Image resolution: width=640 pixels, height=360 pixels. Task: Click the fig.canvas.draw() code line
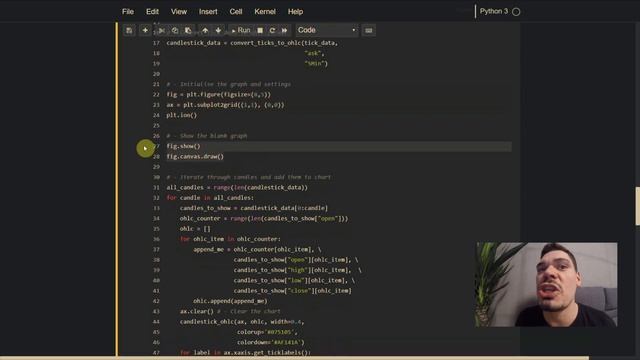[195, 157]
